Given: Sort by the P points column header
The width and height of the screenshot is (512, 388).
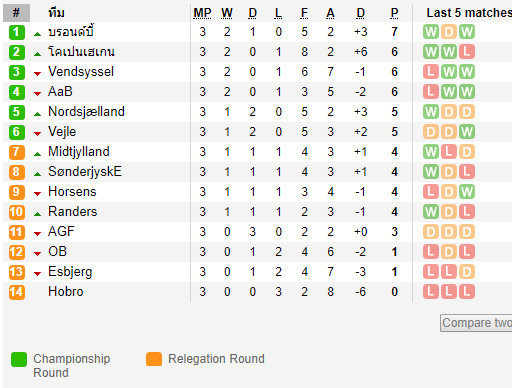Looking at the screenshot, I should pos(394,13).
